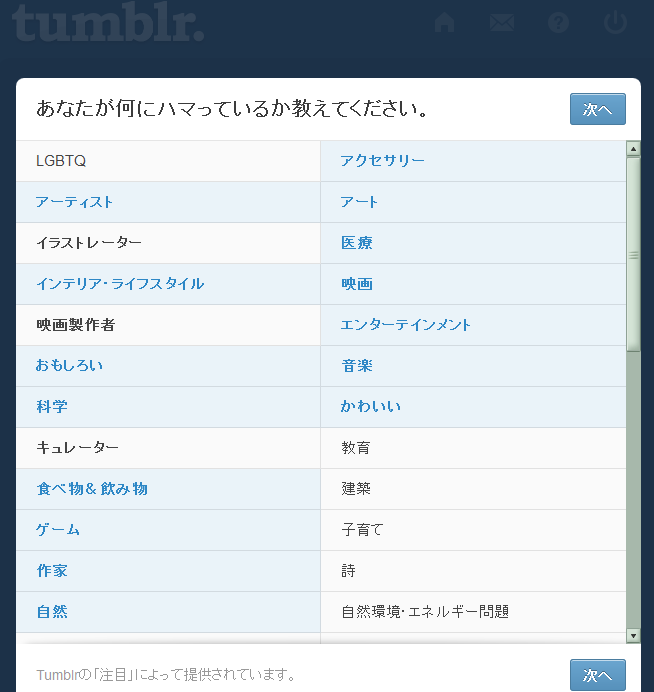This screenshot has width=654, height=692.
Task: Click the Tumblr home icon
Action: tap(444, 22)
